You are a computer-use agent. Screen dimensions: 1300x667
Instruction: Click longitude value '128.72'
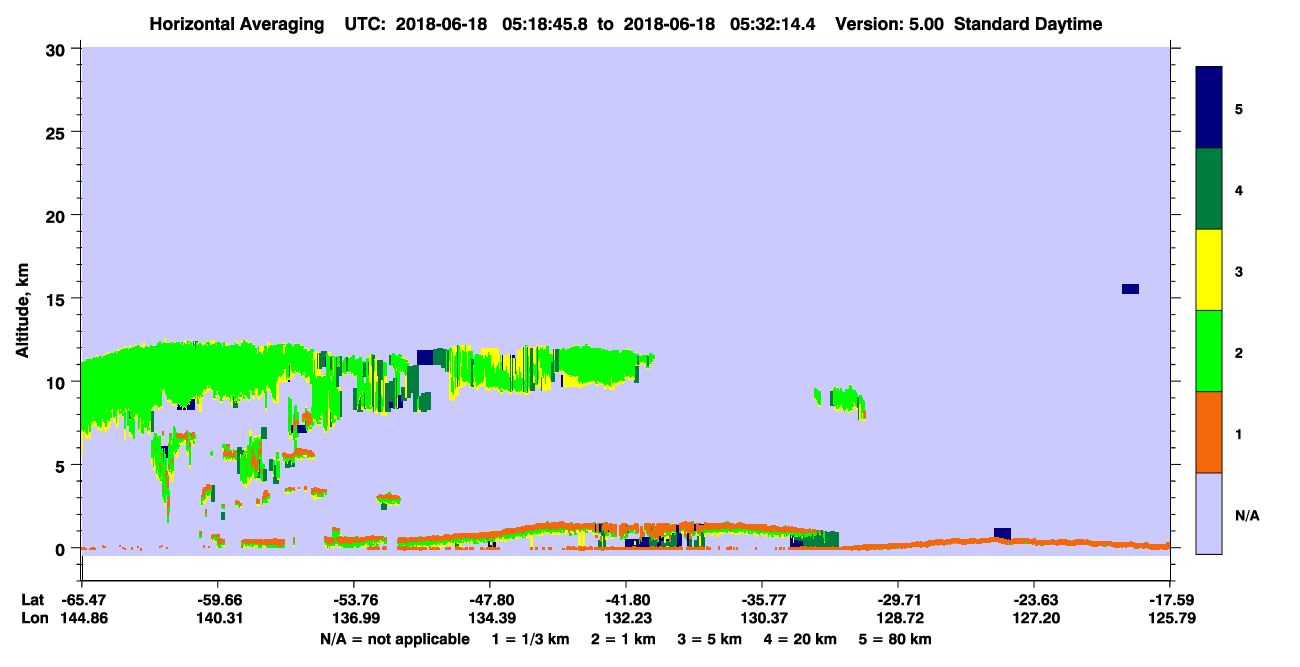898,618
